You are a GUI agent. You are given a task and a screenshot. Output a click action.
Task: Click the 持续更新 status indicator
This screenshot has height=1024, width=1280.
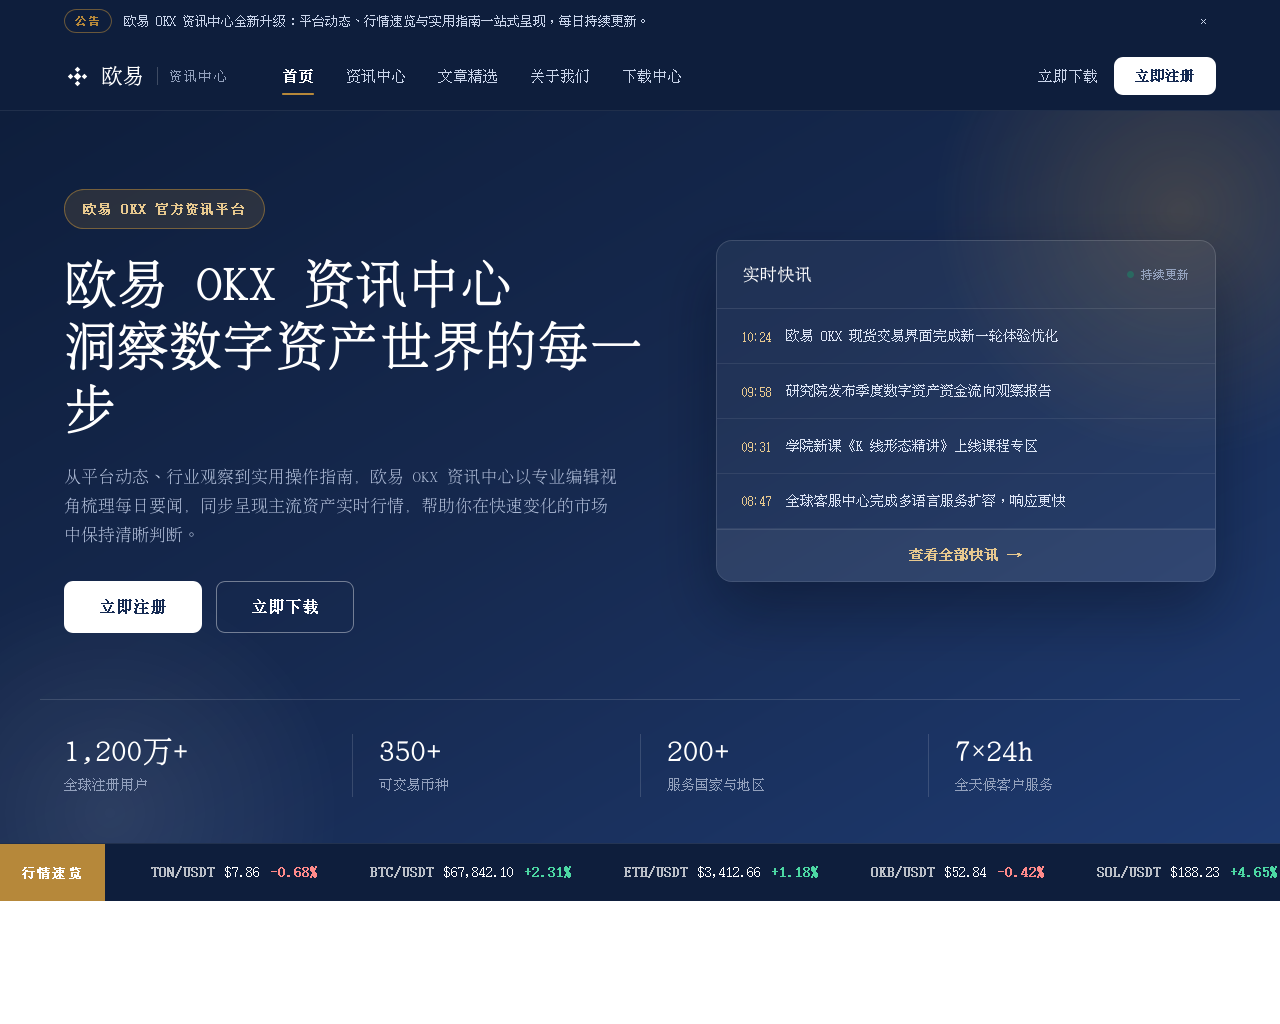tap(1158, 275)
